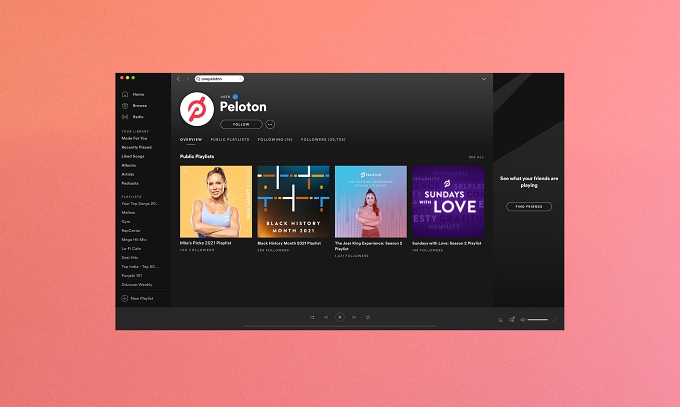The image size is (680, 407).
Task: Open the Desi Hits playlist
Action: click(x=130, y=258)
